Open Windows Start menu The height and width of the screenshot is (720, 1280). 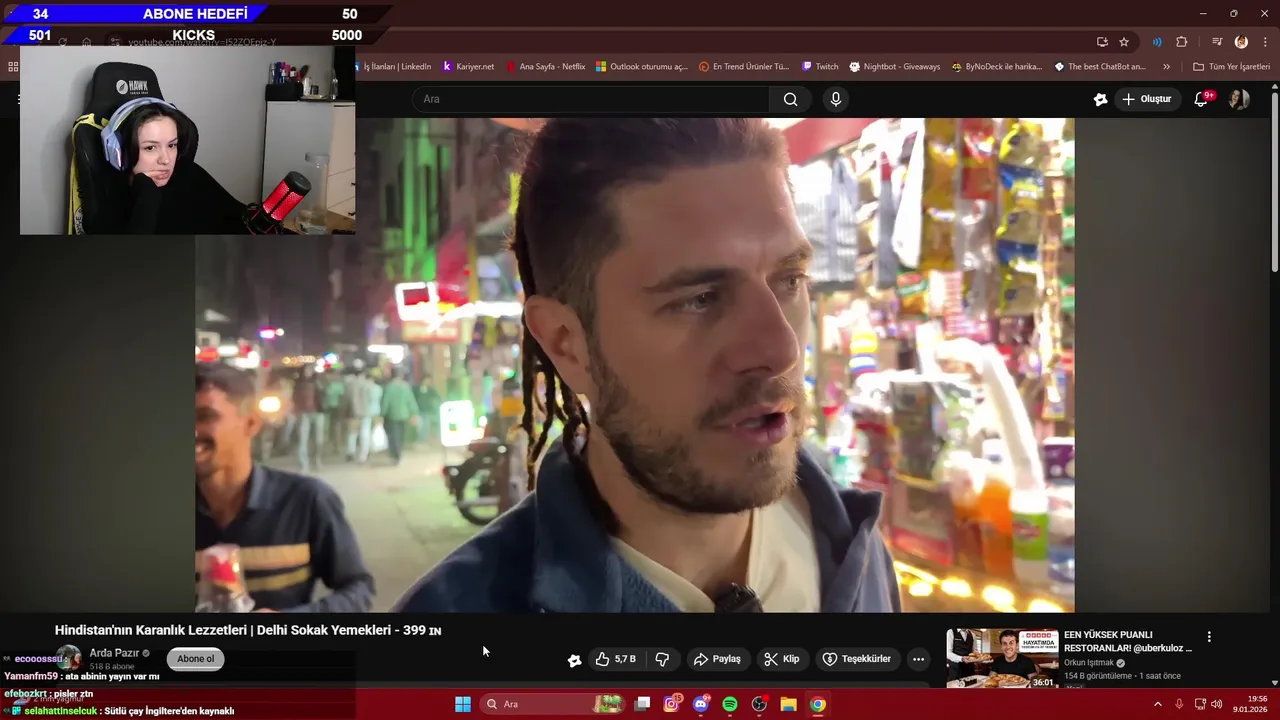point(463,704)
